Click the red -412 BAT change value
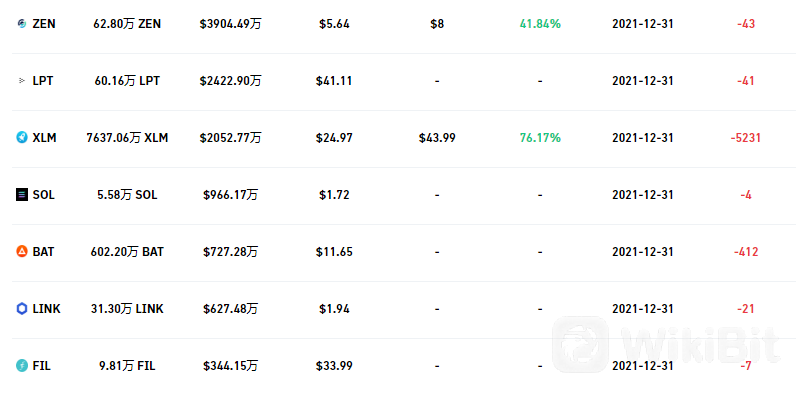 pos(746,251)
